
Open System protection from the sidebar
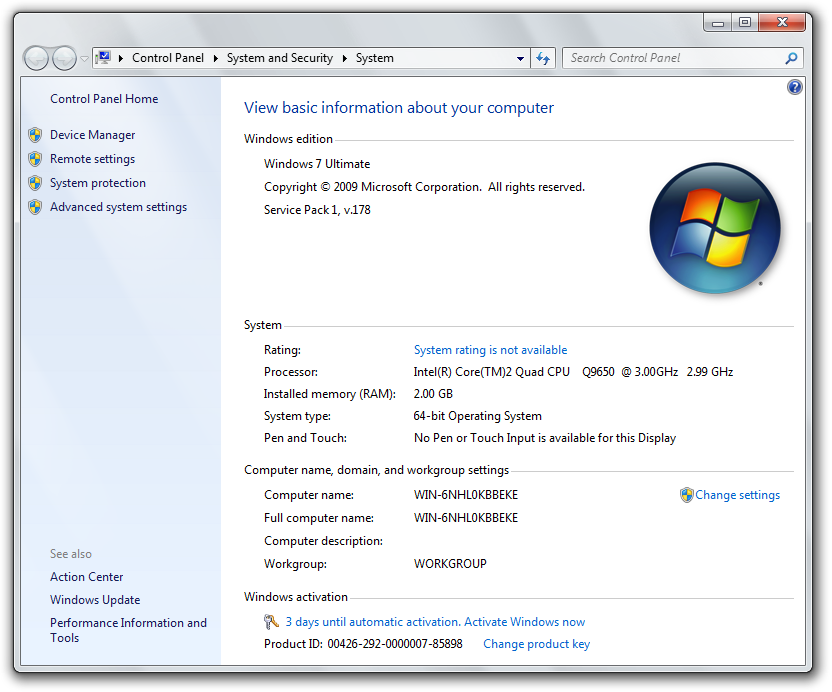(98, 183)
